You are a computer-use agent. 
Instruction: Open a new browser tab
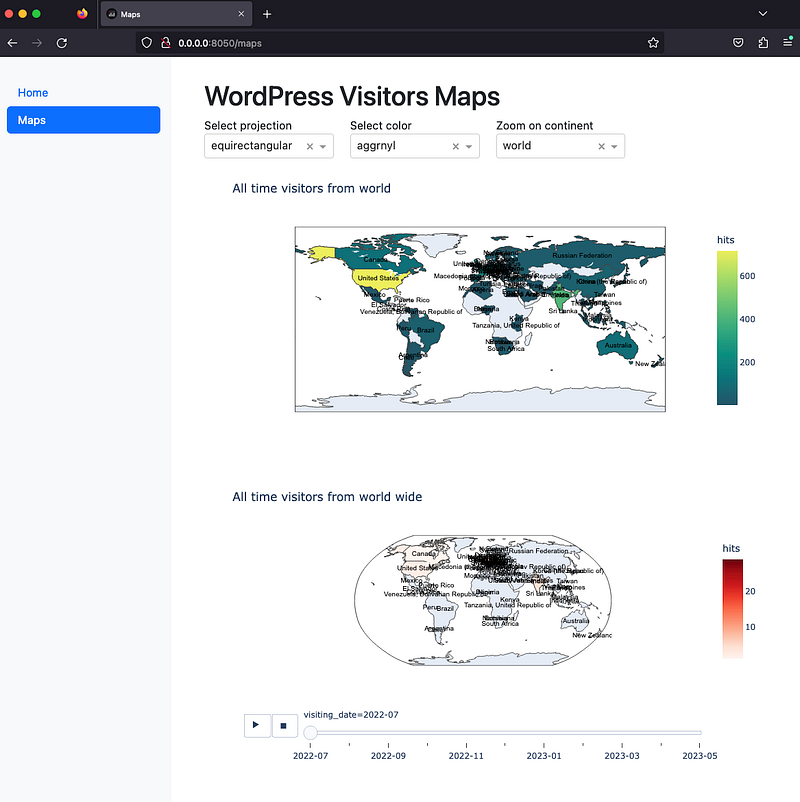click(267, 14)
